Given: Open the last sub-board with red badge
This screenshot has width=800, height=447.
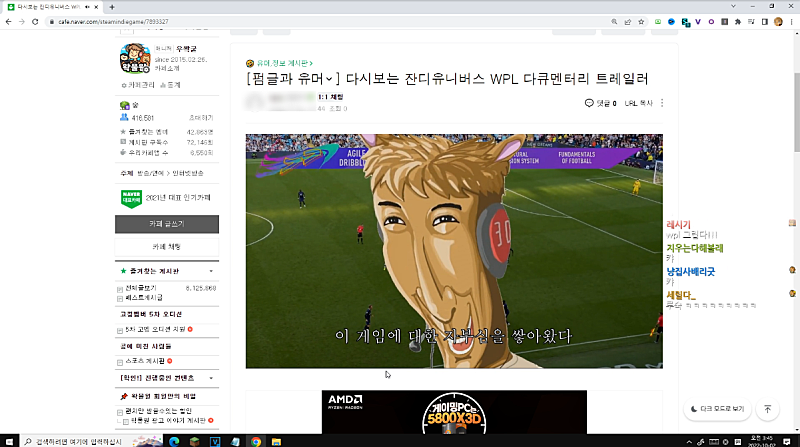Looking at the screenshot, I should 168,421.
